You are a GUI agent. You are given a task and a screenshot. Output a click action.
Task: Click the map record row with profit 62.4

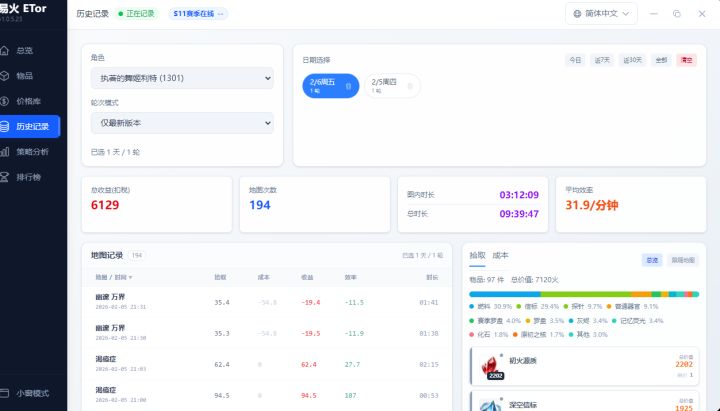coord(267,364)
